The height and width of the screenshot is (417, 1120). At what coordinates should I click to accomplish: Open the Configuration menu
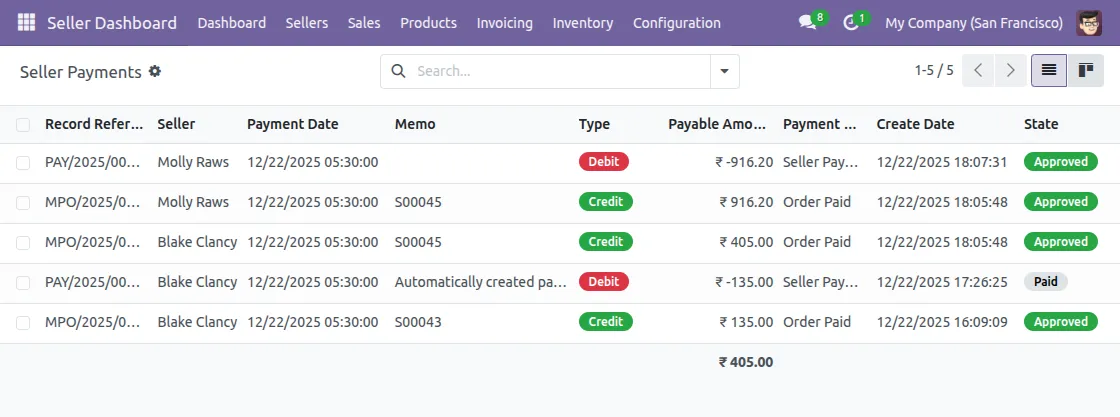pyautogui.click(x=676, y=23)
